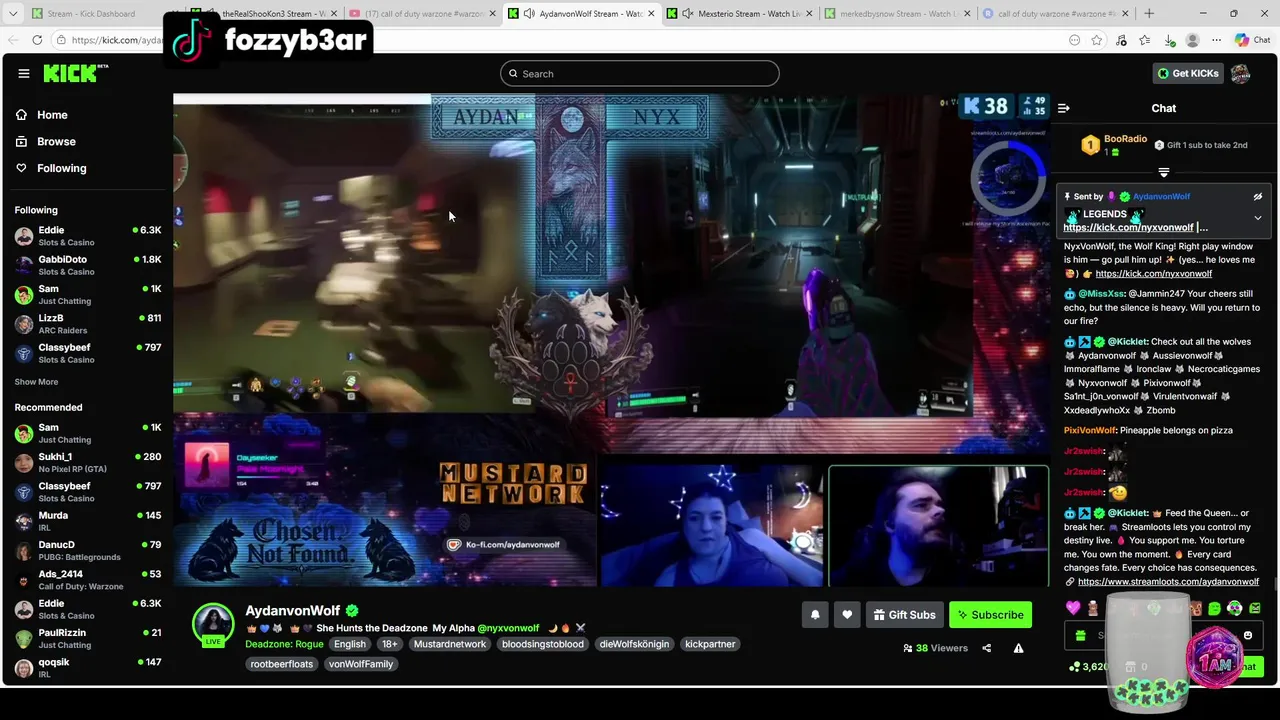Click @nyxvonwolf mention in title
Image resolution: width=1280 pixels, height=720 pixels.
(508, 628)
